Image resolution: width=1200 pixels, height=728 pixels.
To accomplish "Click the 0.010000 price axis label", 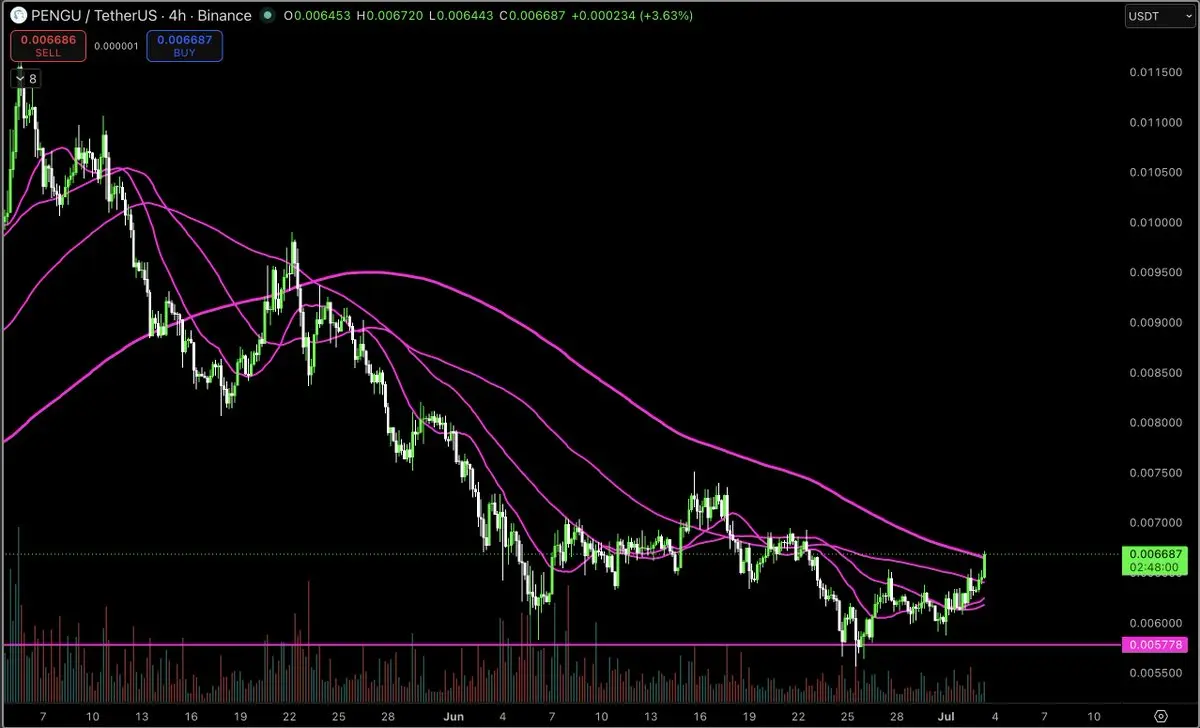I will coord(1155,222).
